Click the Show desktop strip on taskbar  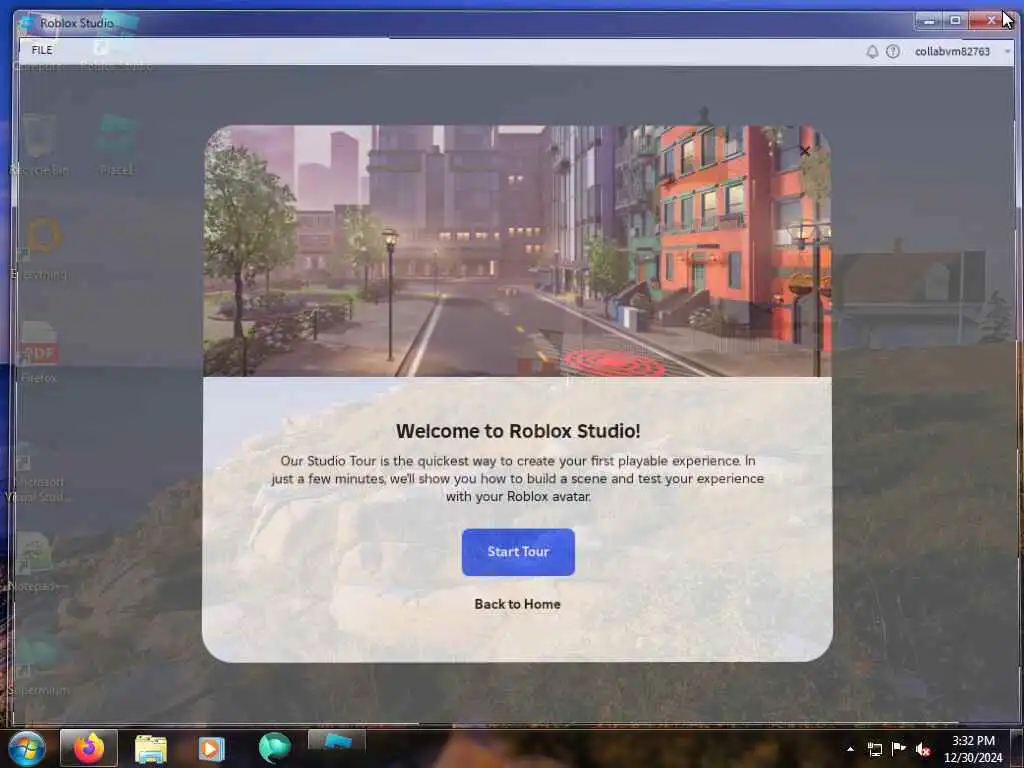1019,749
